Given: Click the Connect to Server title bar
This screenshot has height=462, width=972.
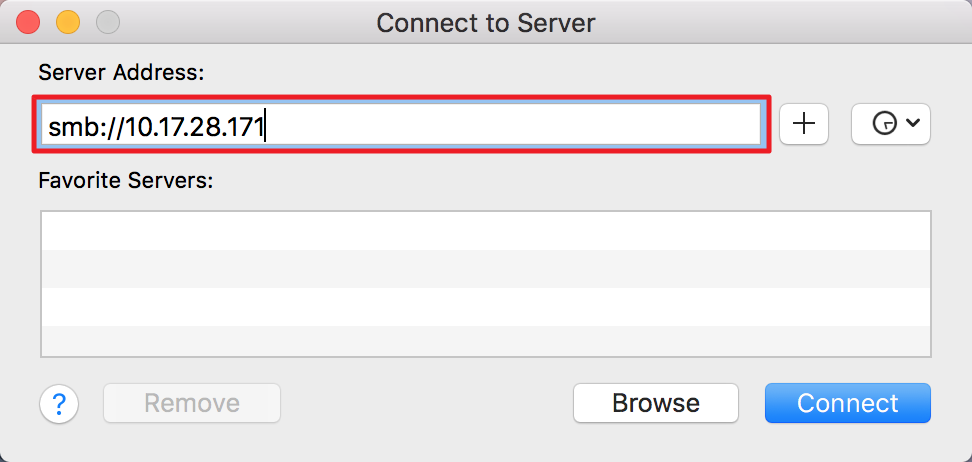Looking at the screenshot, I should 485,23.
